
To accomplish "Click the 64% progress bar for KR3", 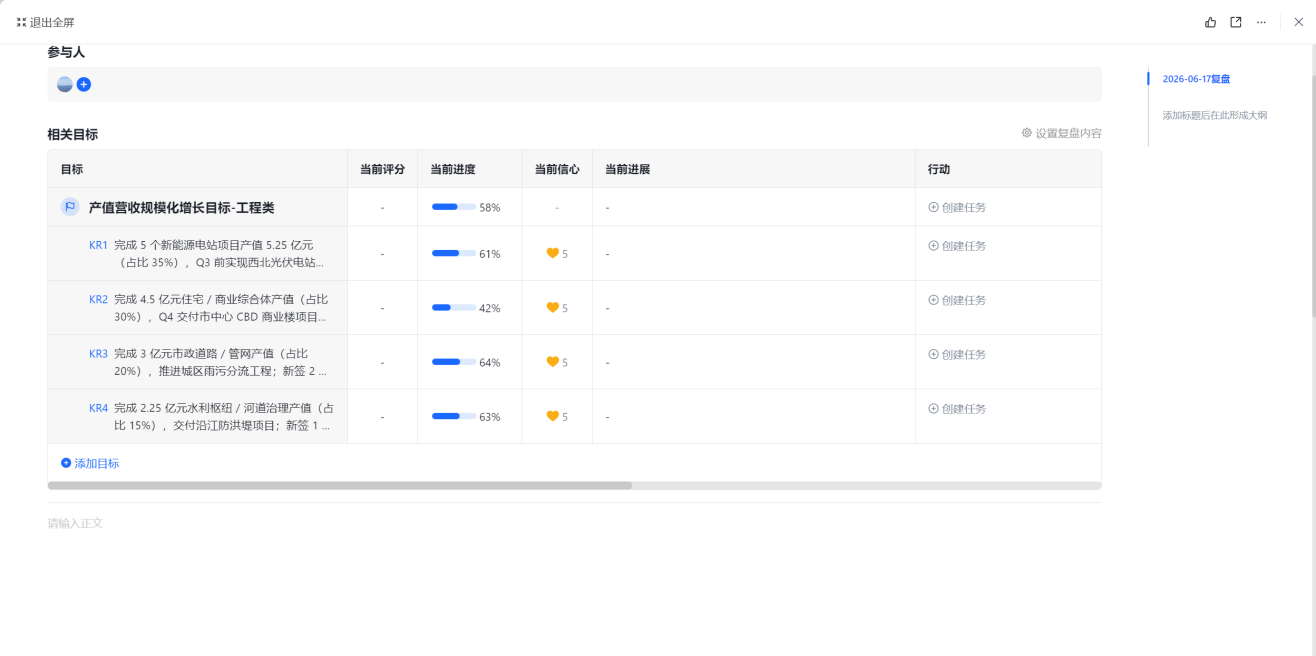I will pyautogui.click(x=454, y=362).
